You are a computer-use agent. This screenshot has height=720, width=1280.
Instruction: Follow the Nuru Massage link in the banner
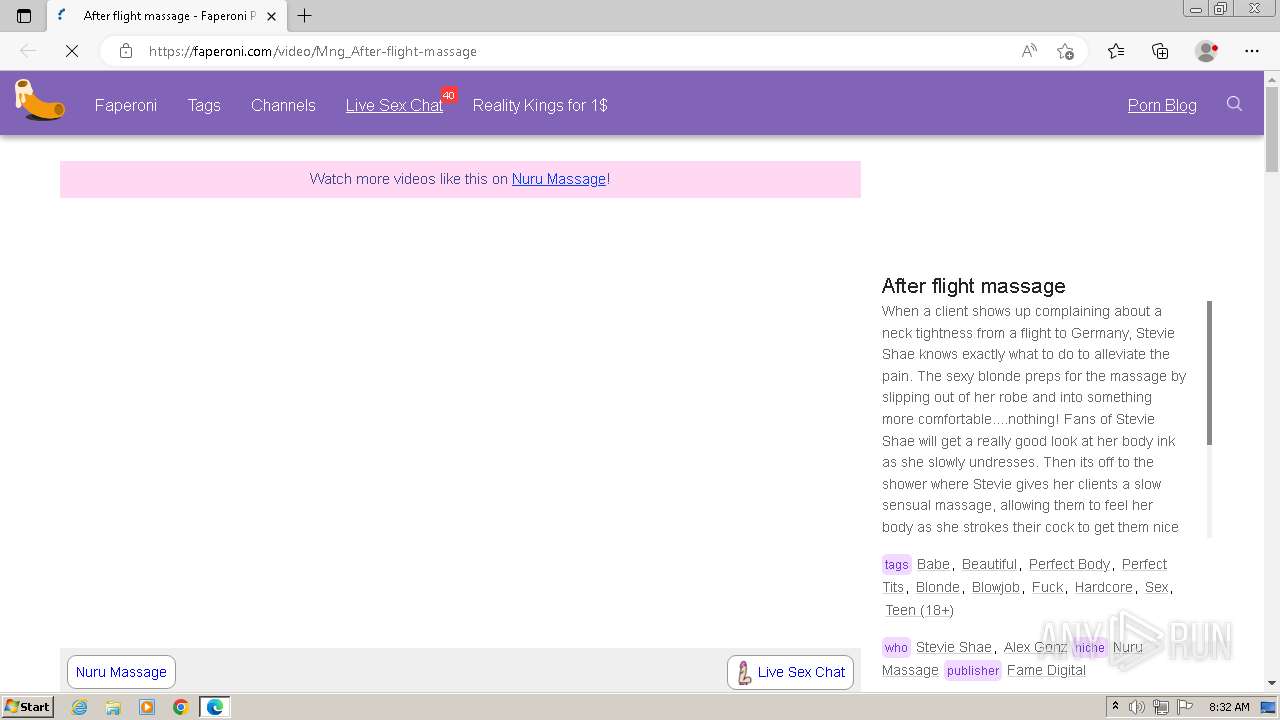pos(559,179)
